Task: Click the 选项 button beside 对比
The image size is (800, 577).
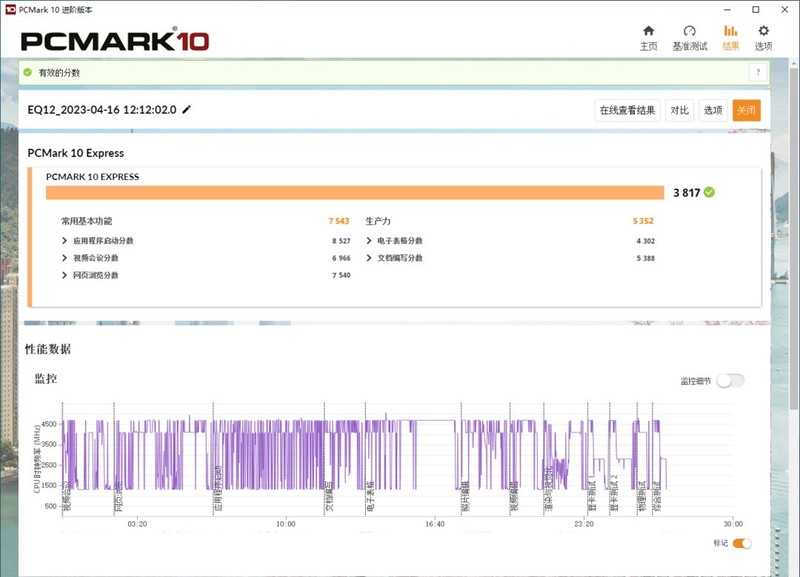Action: pos(712,110)
